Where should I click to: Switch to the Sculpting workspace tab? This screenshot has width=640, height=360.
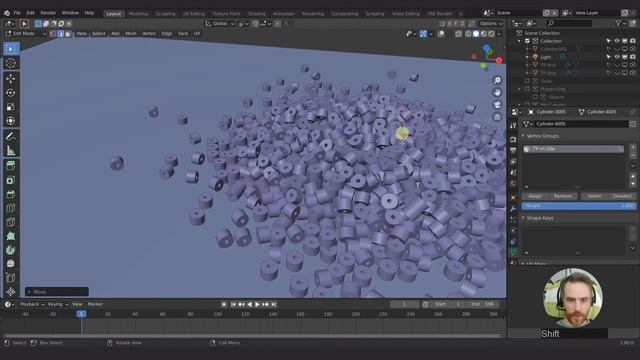tap(165, 13)
